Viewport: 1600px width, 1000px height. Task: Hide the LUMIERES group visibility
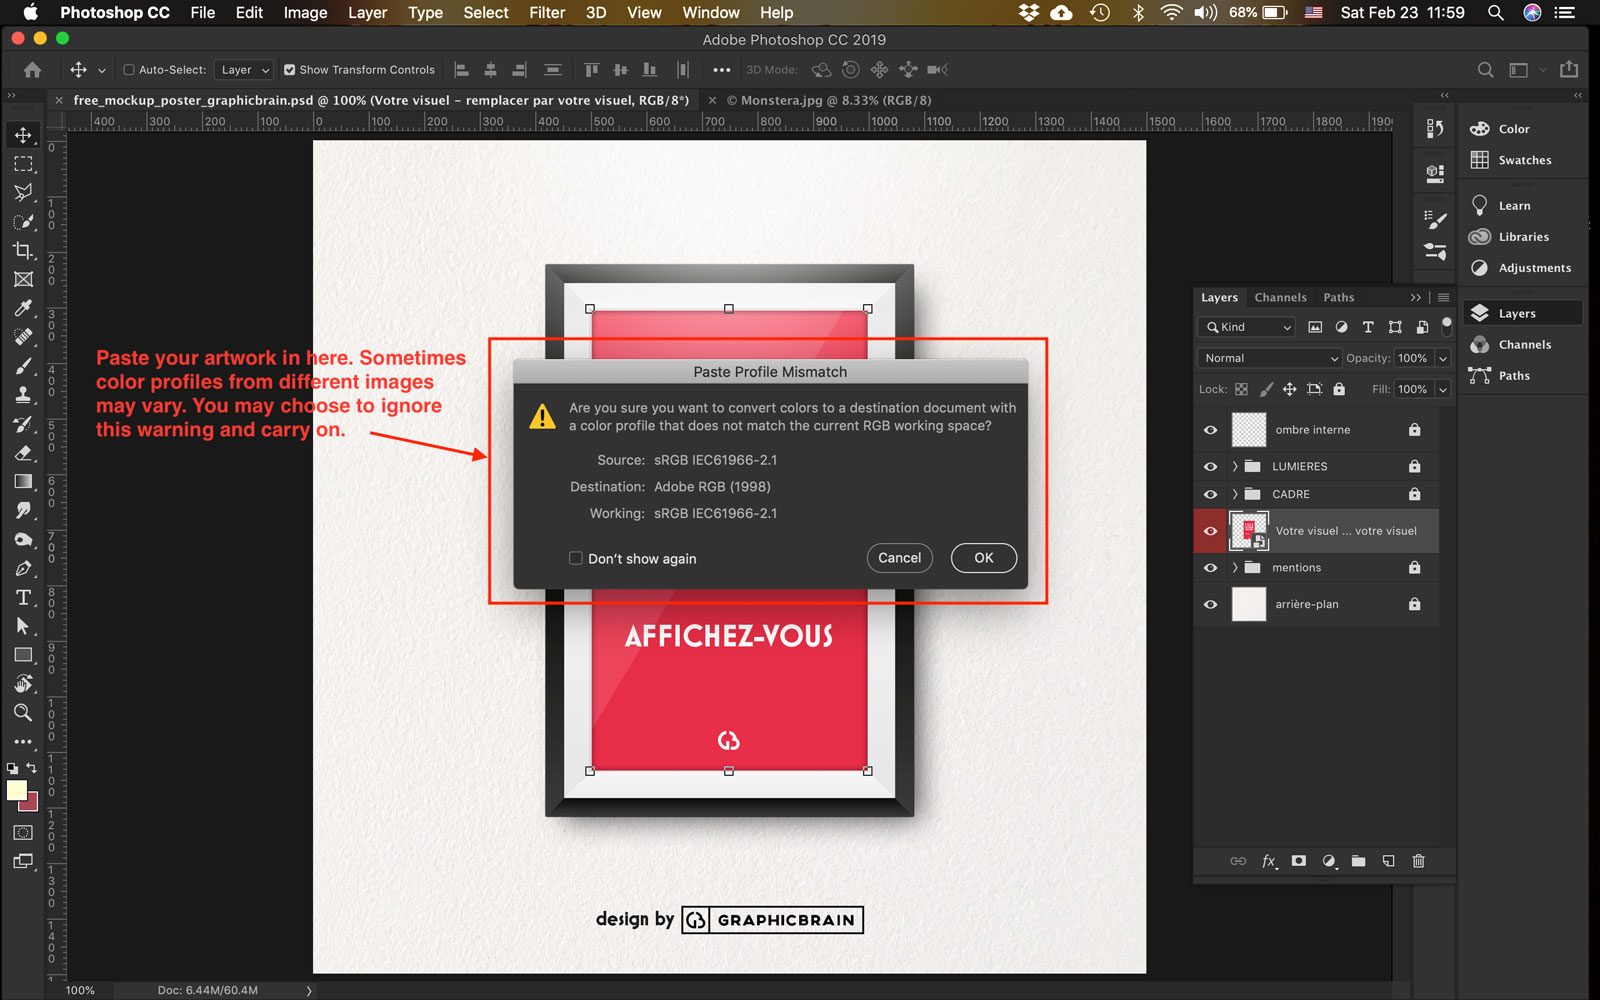1210,466
